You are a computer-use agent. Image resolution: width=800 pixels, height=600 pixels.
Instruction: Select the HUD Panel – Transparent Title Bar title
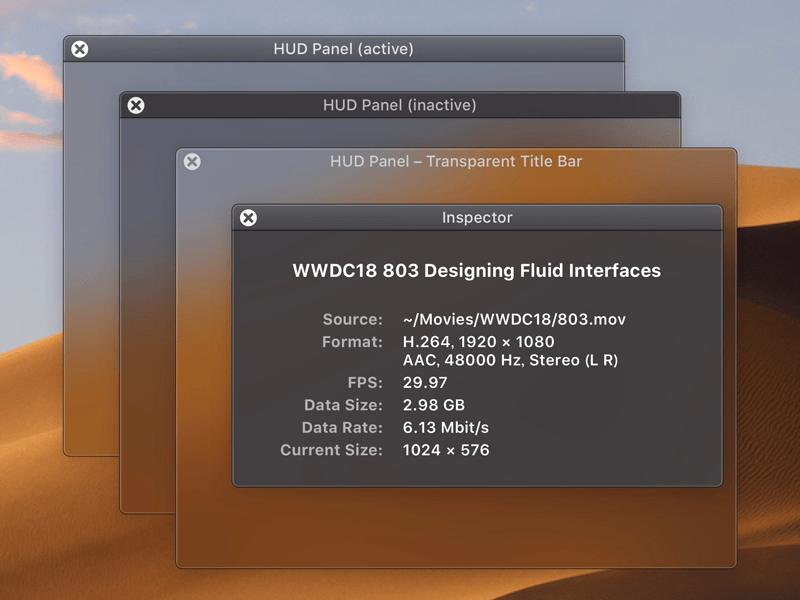(x=456, y=161)
